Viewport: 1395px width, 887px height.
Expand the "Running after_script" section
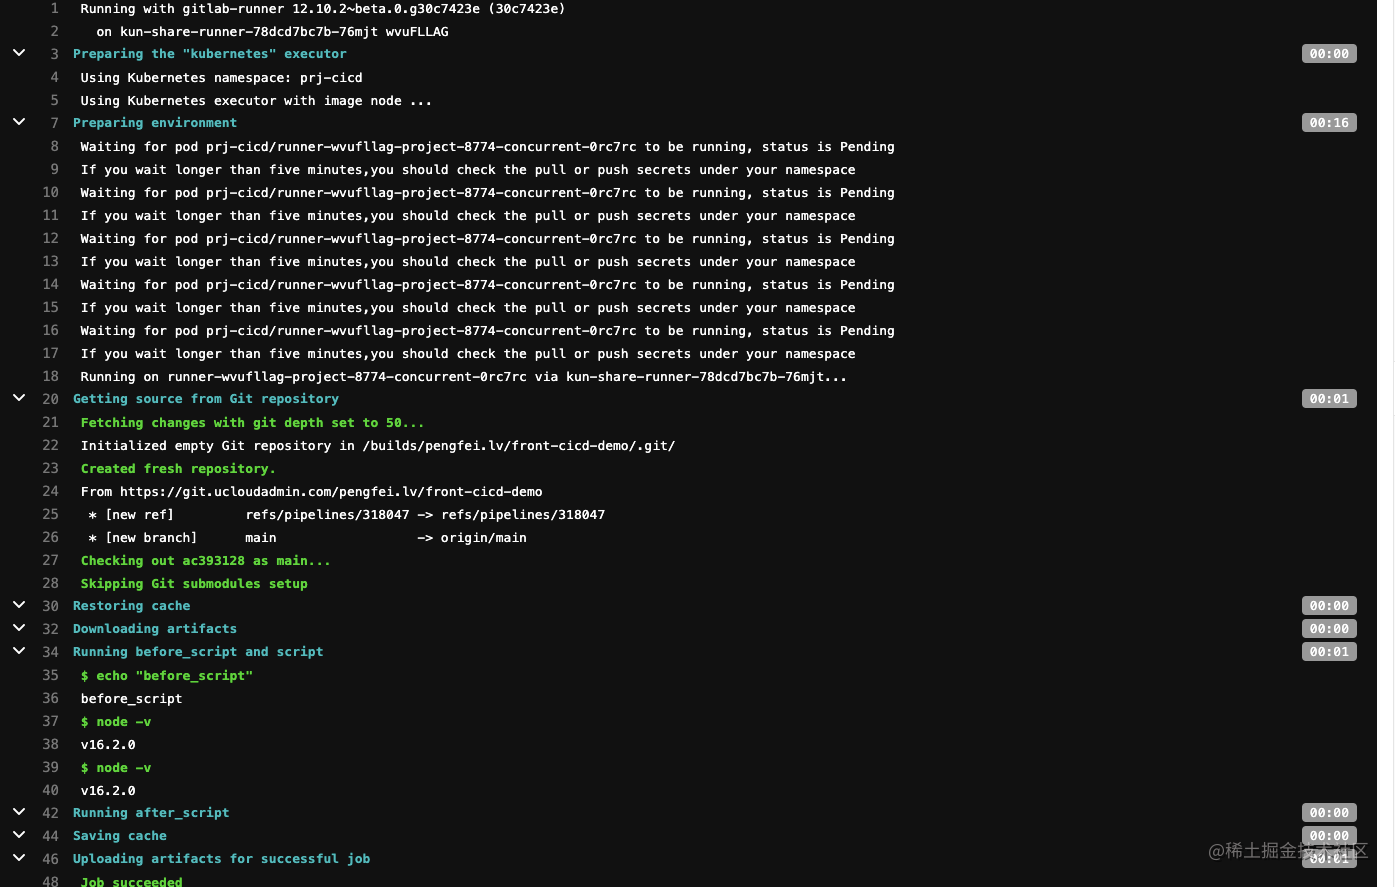pyautogui.click(x=19, y=811)
